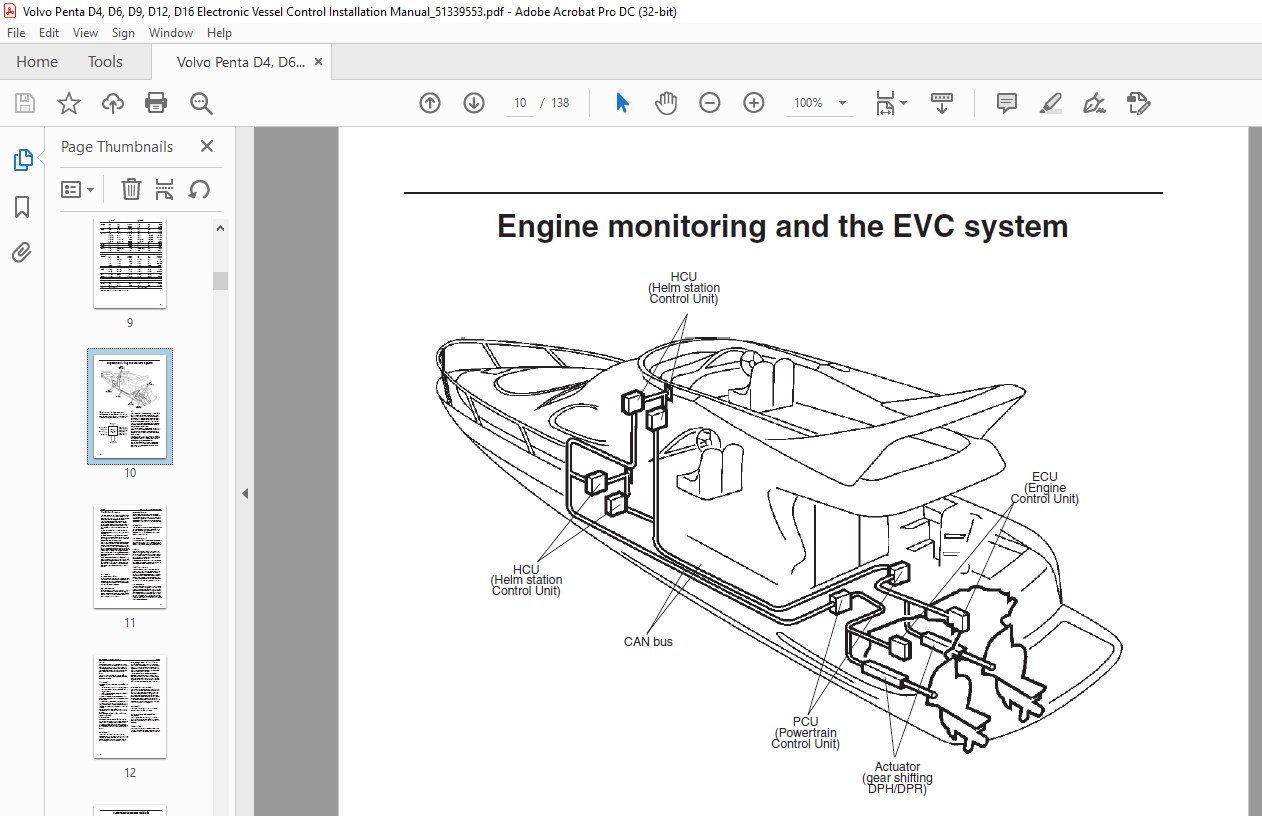Screen dimensions: 1262x816
Task: Select the Highlight text pen
Action: [1050, 103]
